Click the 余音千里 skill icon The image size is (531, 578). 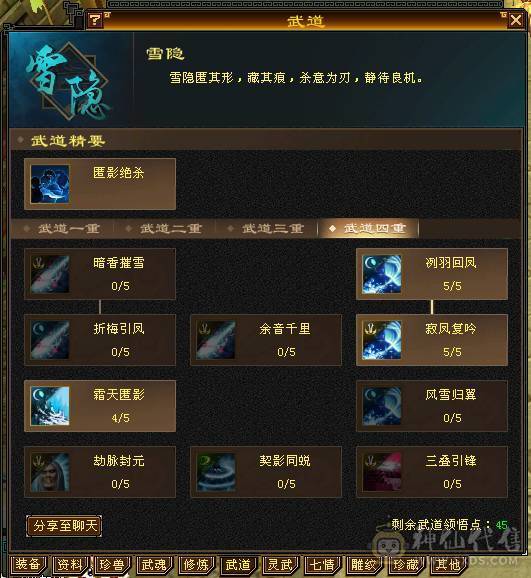pyautogui.click(x=216, y=340)
